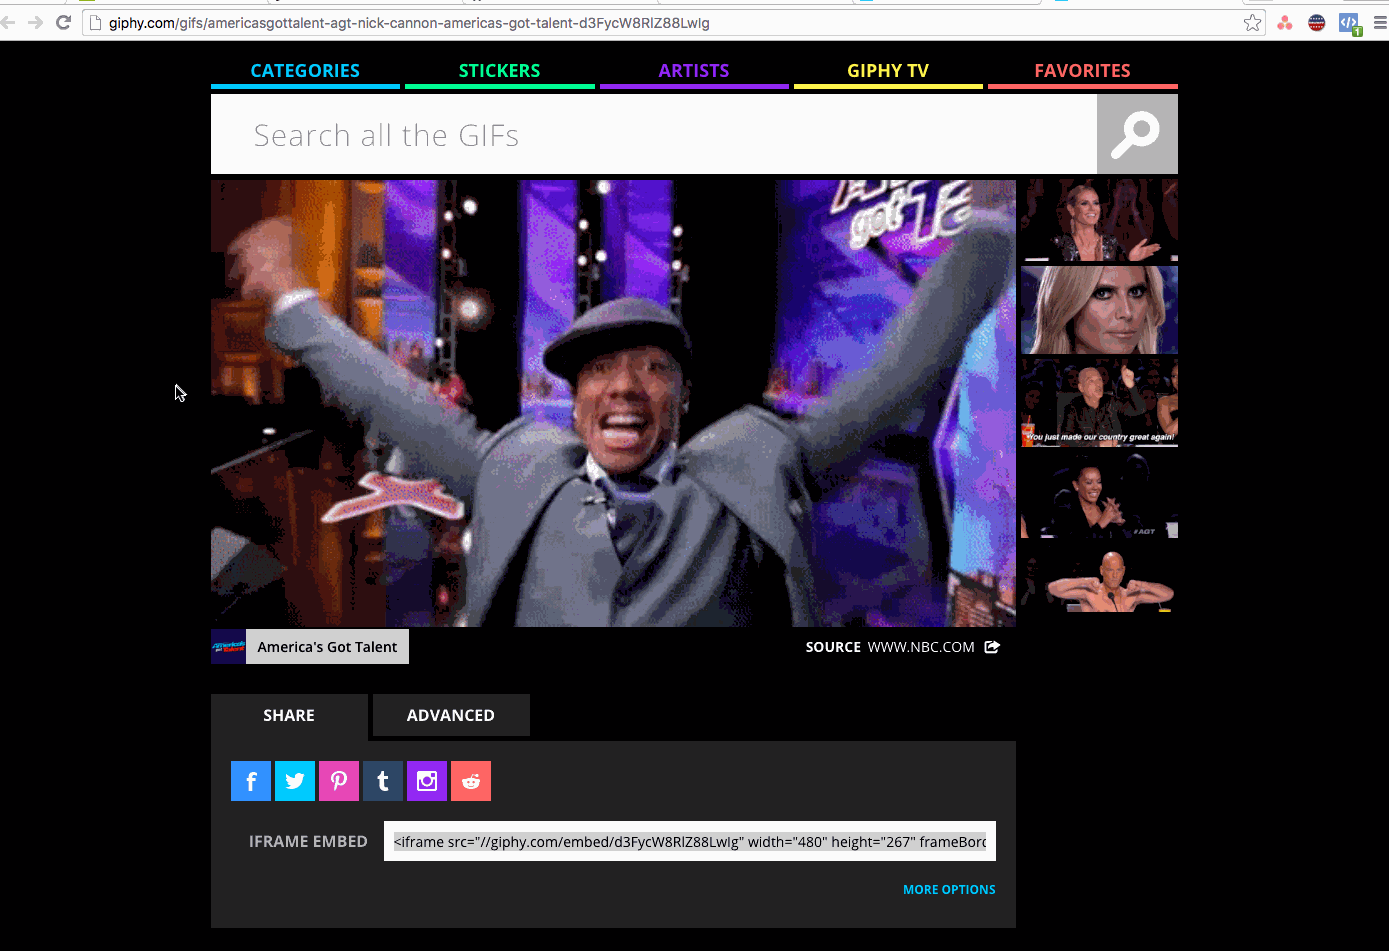This screenshot has width=1389, height=951.
Task: Click the main GIF of man cheering
Action: click(613, 403)
